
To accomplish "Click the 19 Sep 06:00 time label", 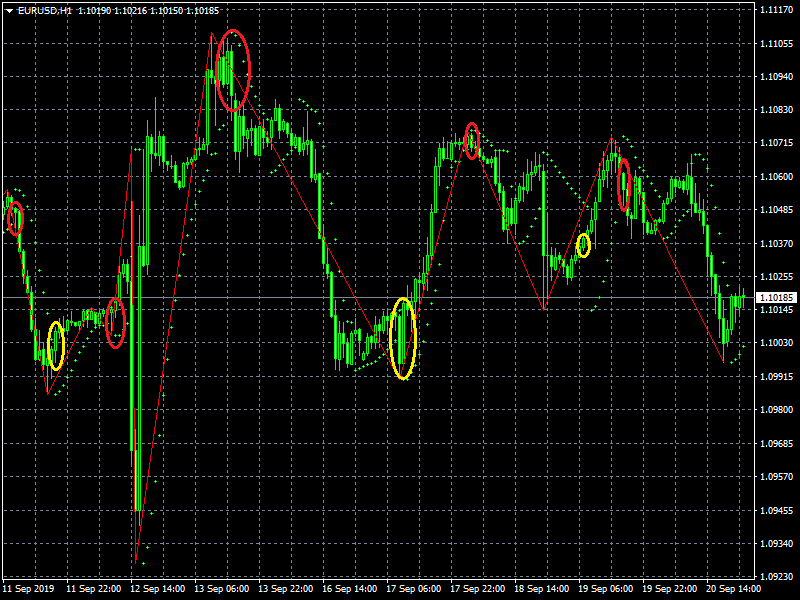I will 606,589.
